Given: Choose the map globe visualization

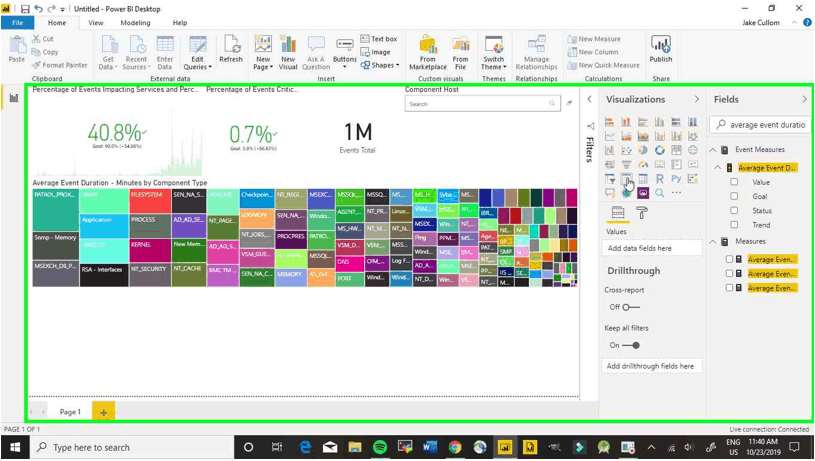Looking at the screenshot, I should (693, 150).
